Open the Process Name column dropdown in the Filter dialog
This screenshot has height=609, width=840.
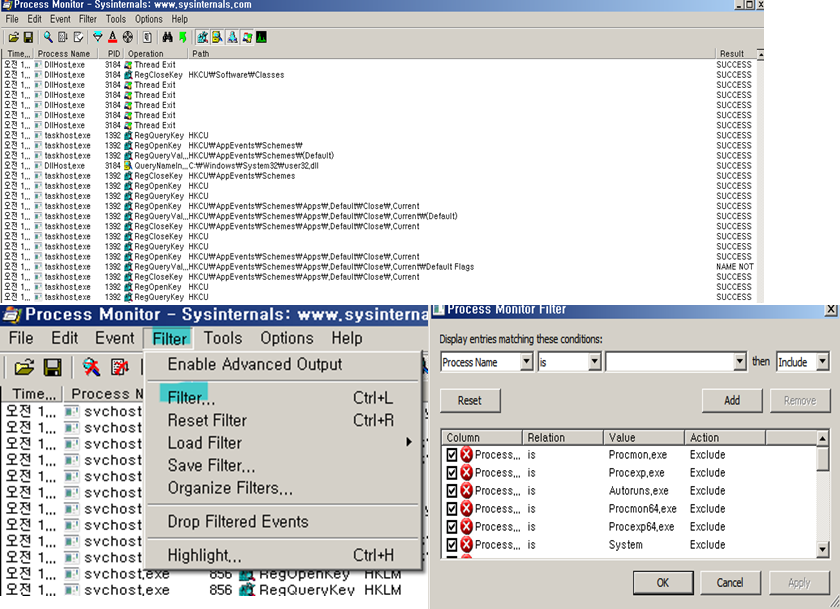tap(527, 362)
